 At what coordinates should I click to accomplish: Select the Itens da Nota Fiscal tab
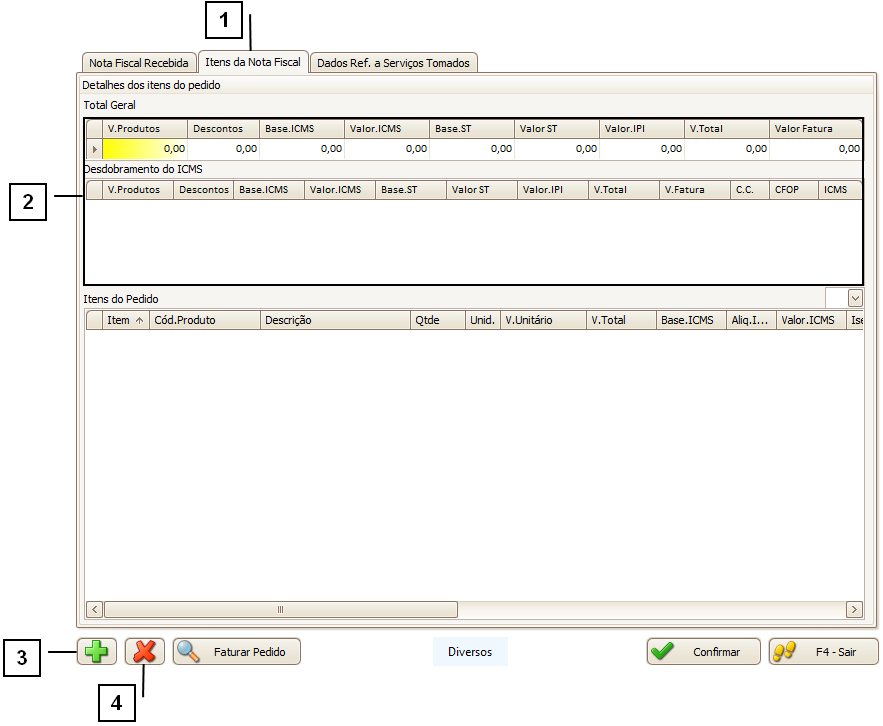coord(253,62)
